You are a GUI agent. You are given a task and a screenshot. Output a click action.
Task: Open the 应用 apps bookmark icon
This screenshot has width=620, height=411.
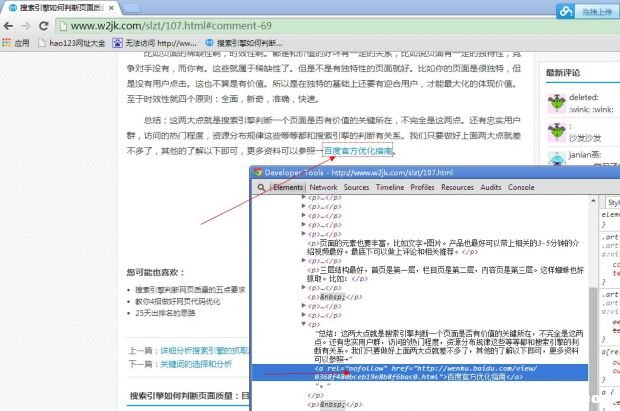point(15,44)
